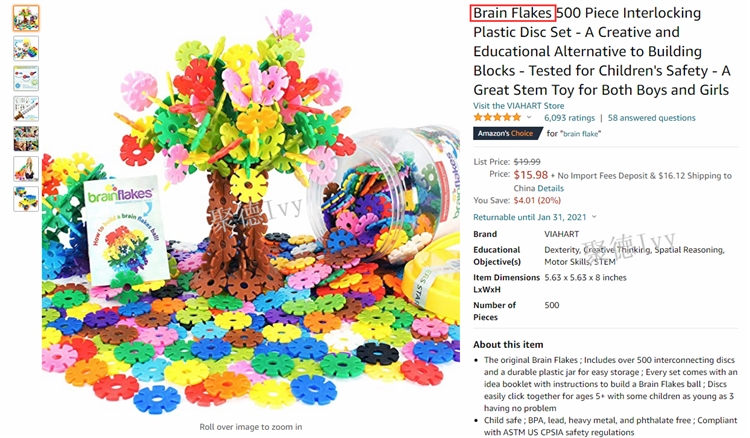Select the sixth product thumbnail
Viewport: 750px width, 438px height.
point(26,169)
